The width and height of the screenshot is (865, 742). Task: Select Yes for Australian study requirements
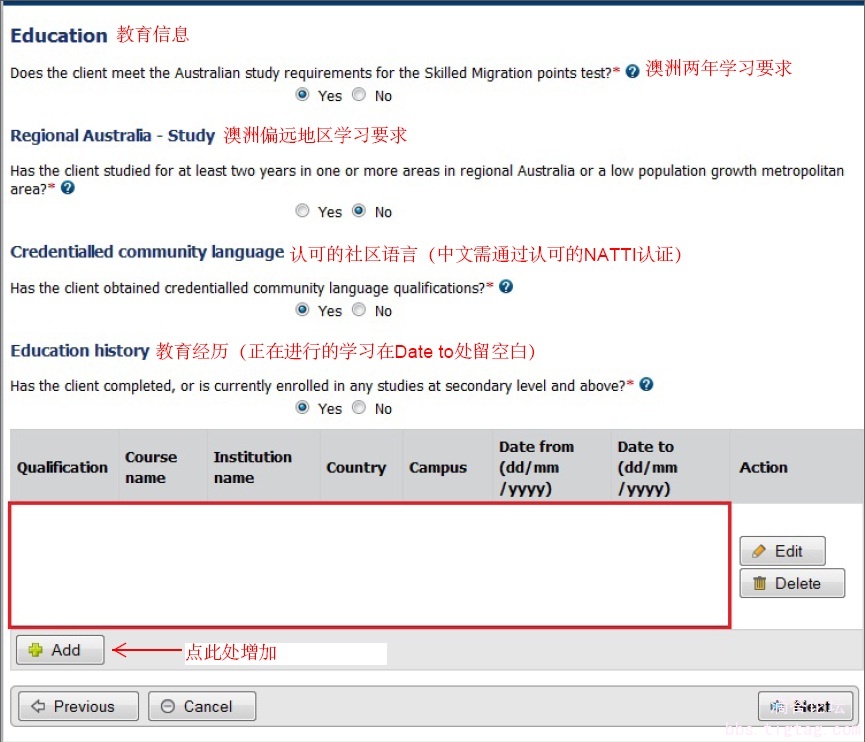(x=303, y=95)
